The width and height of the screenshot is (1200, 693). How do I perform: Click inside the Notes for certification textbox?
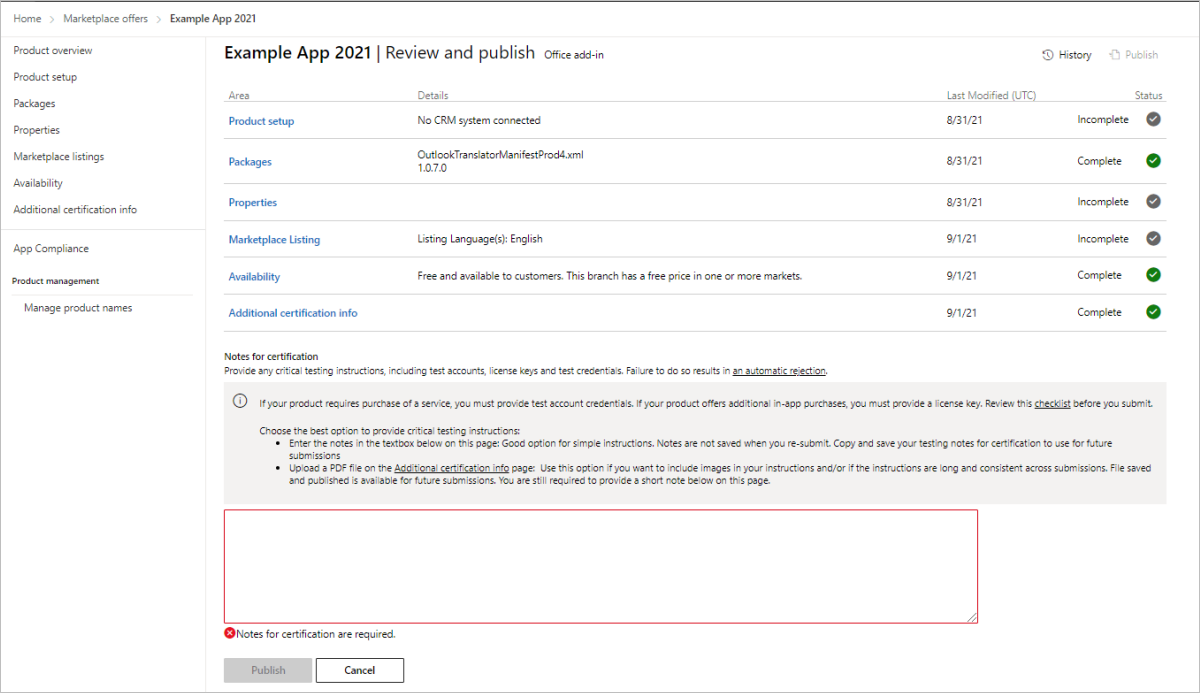(x=600, y=566)
